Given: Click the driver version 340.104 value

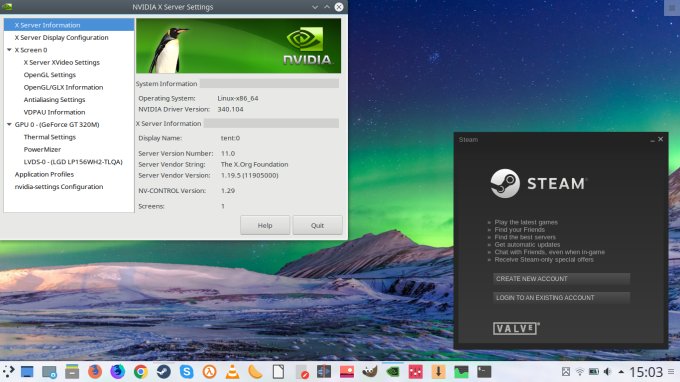Looking at the screenshot, I should pyautogui.click(x=230, y=109).
